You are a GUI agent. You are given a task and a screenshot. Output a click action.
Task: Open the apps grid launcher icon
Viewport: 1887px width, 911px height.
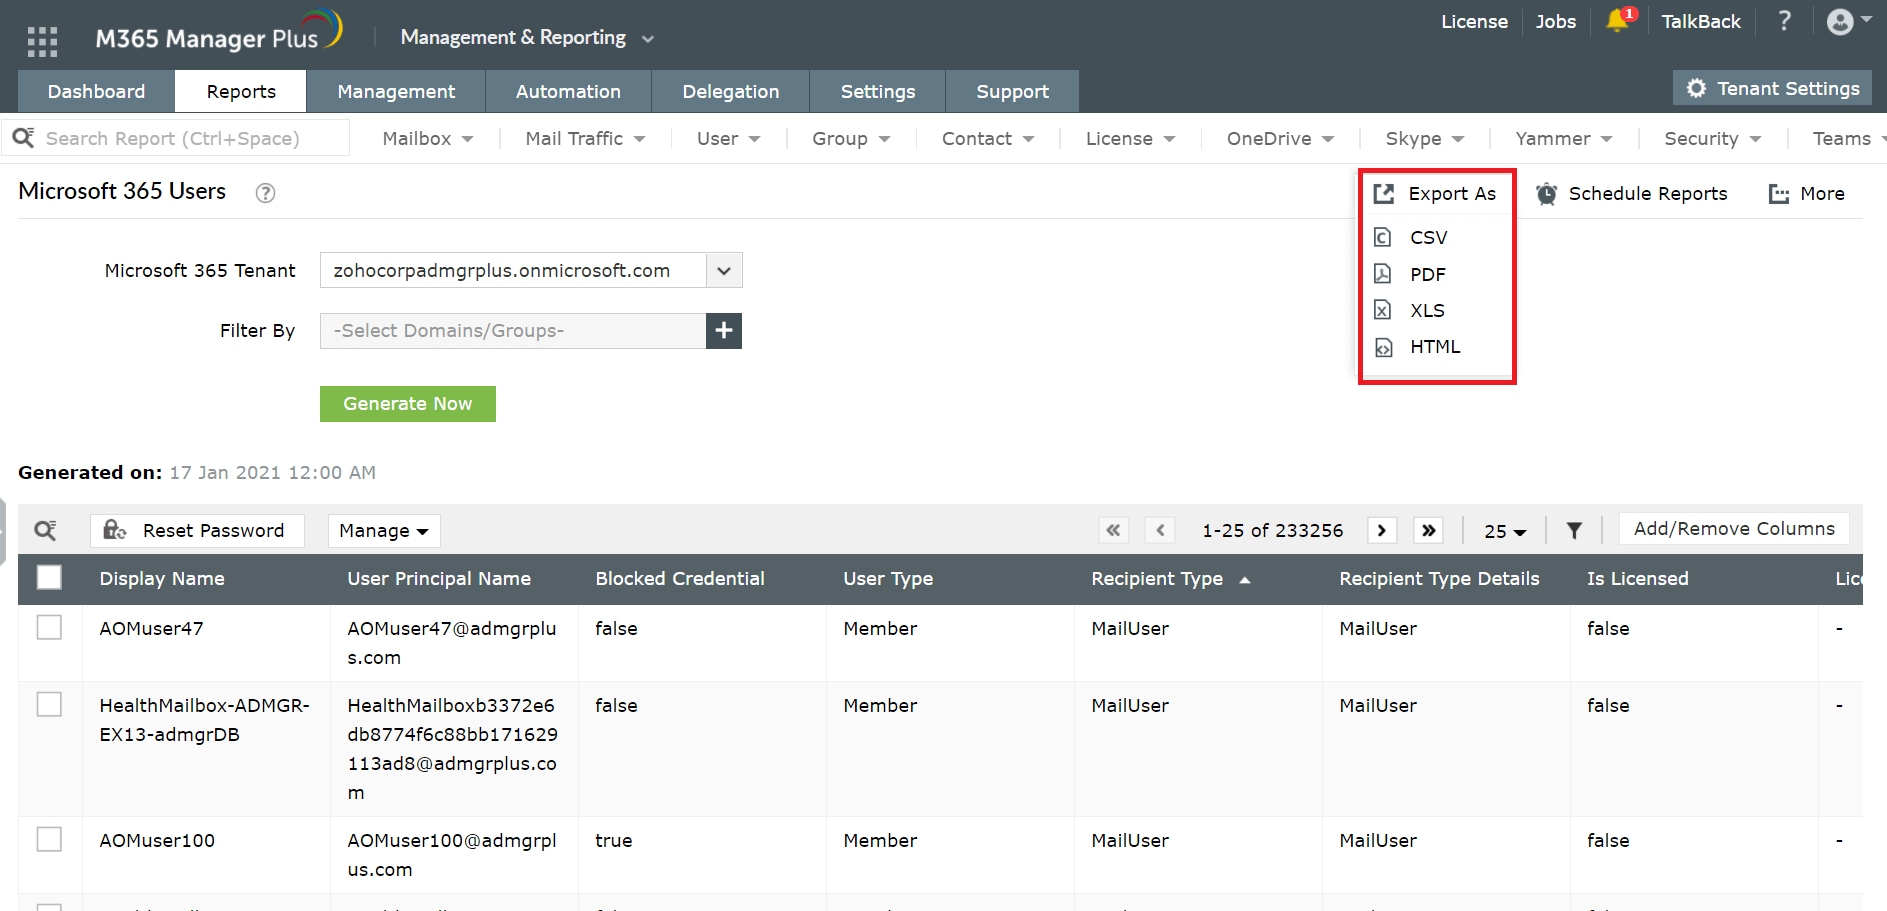42,41
